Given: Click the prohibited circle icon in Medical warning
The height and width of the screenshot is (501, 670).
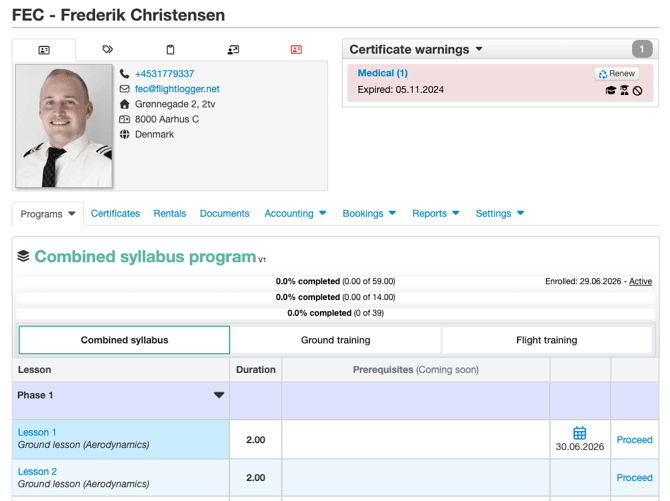Looking at the screenshot, I should (x=638, y=91).
